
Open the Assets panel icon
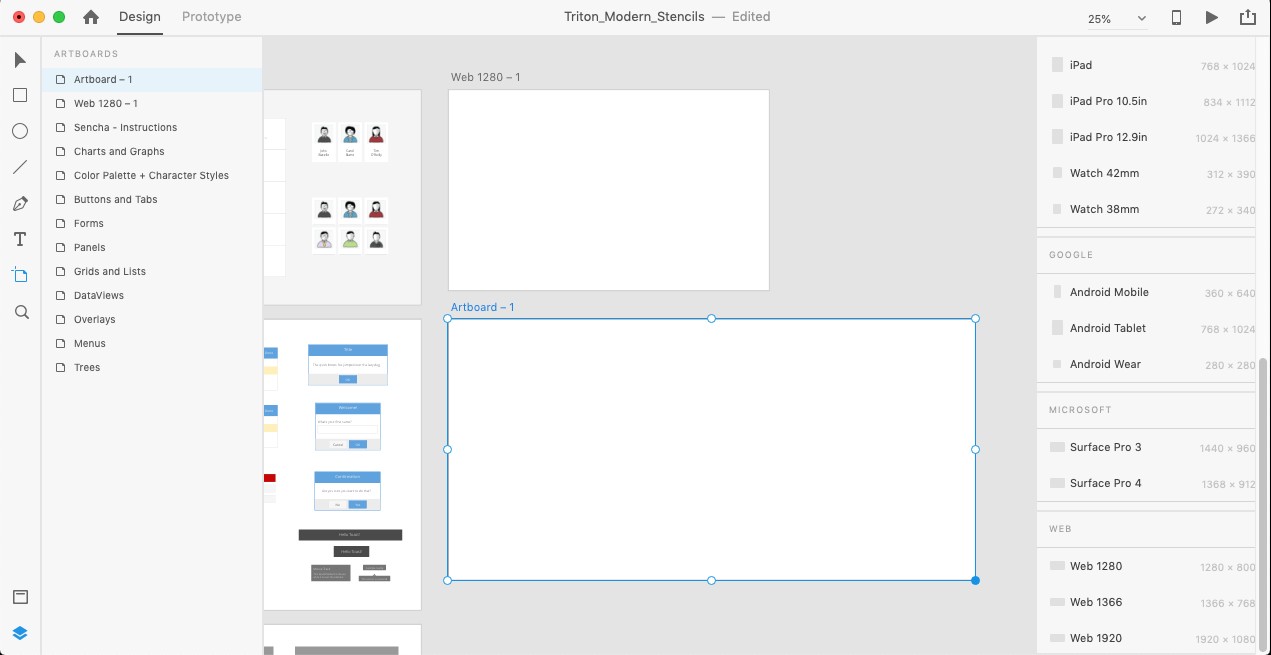[20, 597]
